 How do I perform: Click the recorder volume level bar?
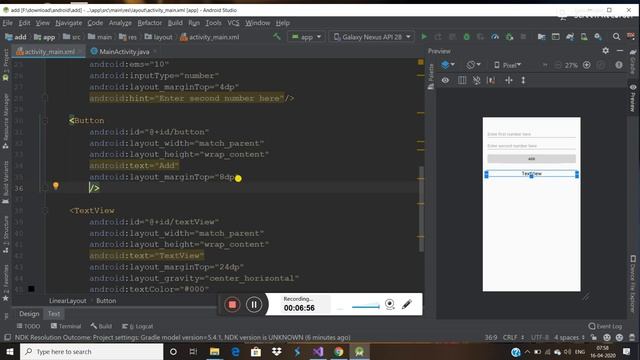point(366,307)
